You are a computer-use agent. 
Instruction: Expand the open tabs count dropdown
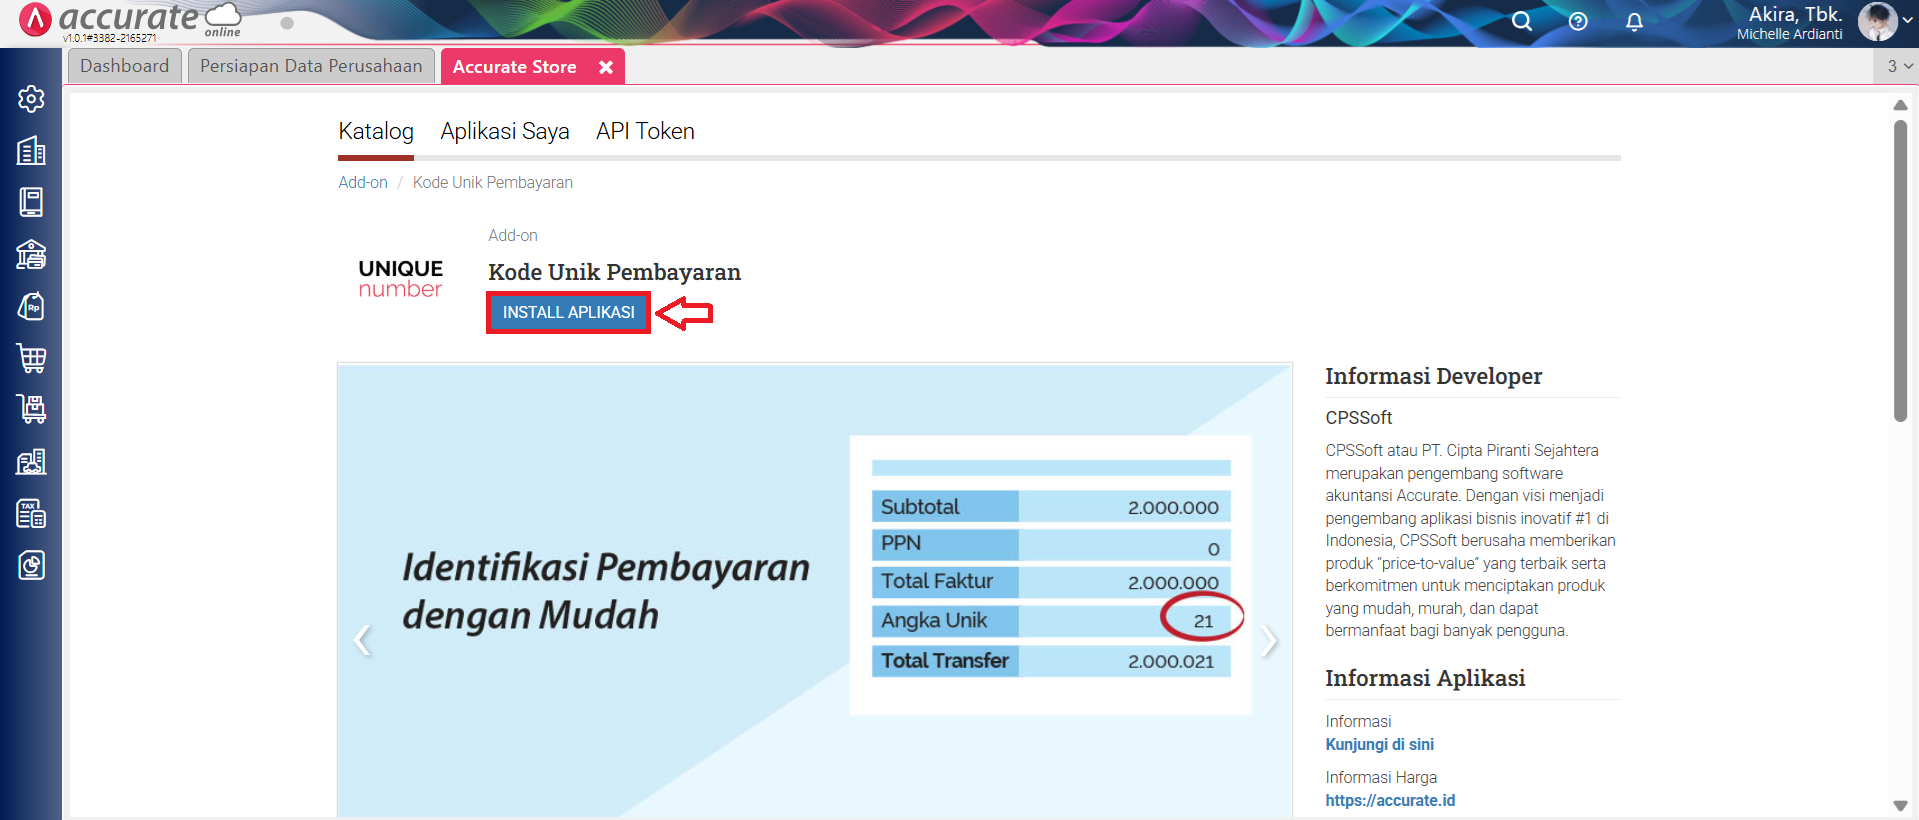tap(1898, 66)
